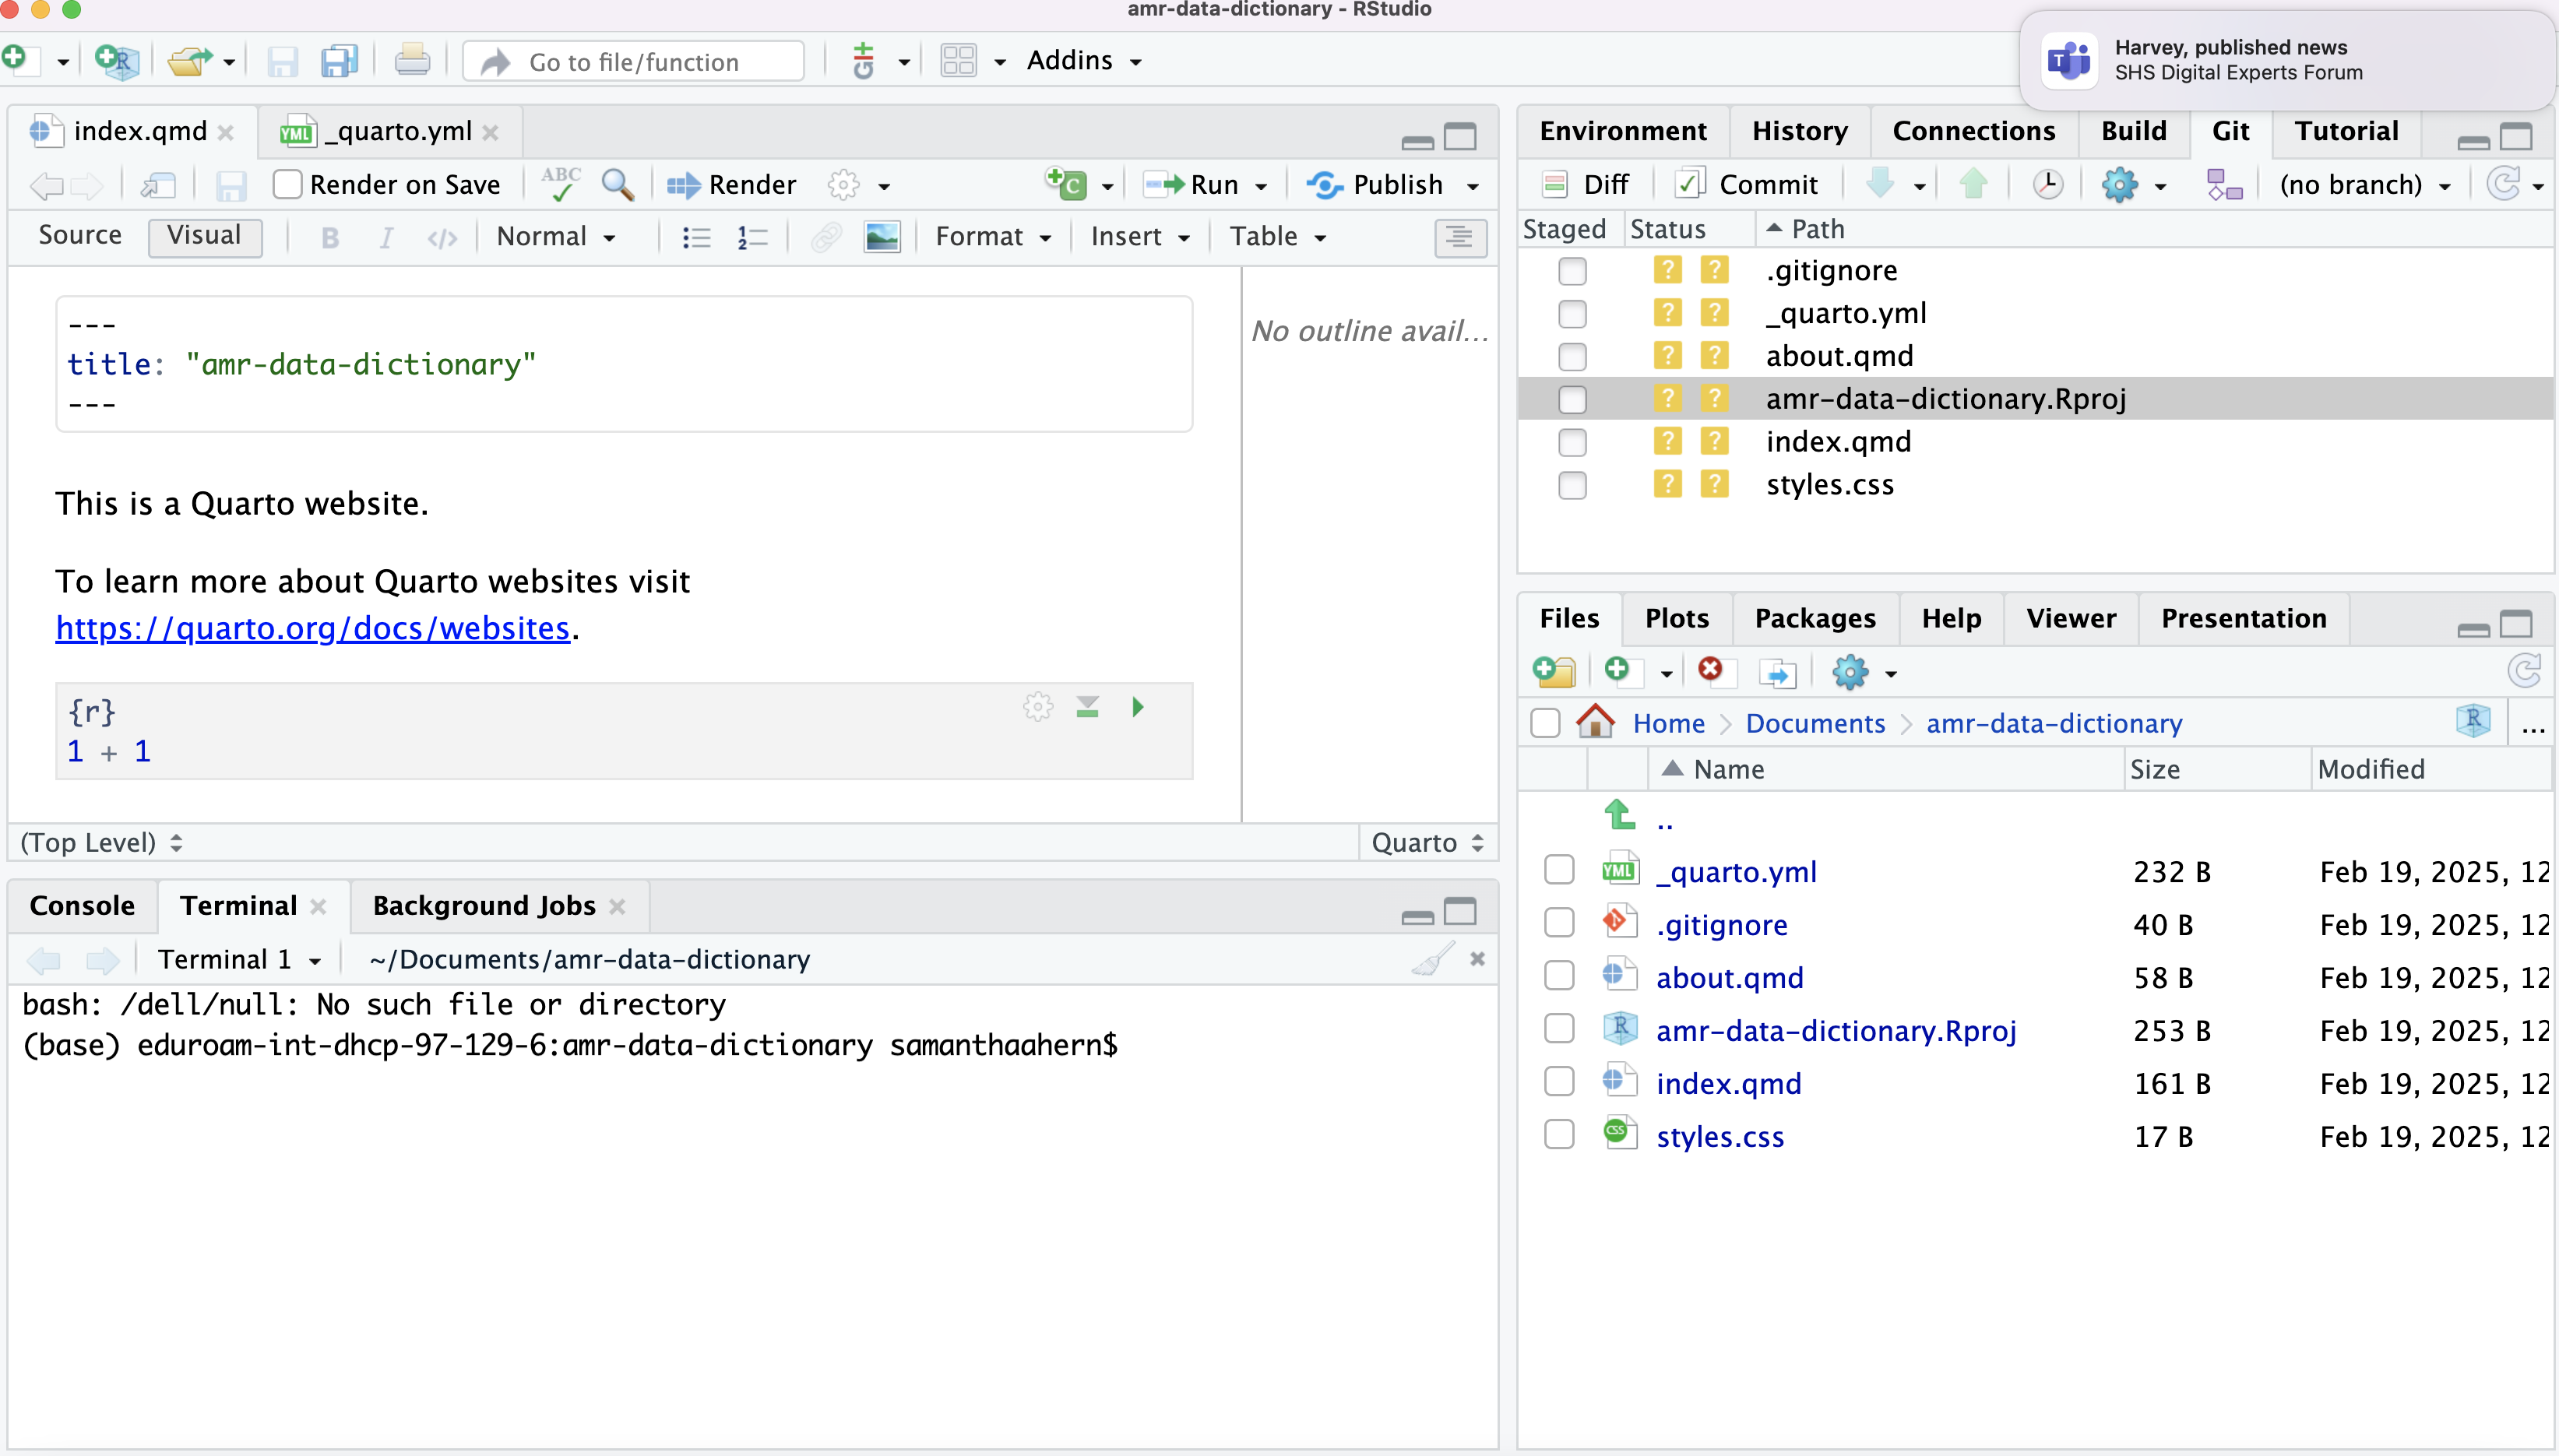The image size is (2559, 1456).
Task: Click the clear terminal broom icon
Action: 1433,959
